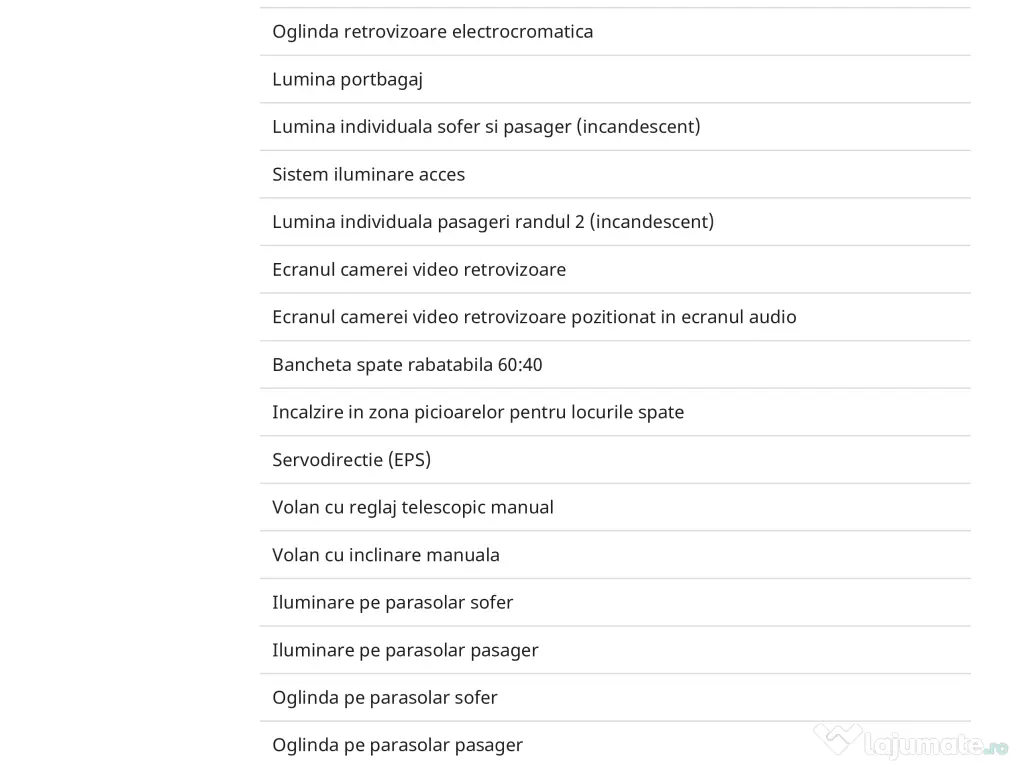Viewport: 1024px width, 768px height.
Task: Click the lajumate.ro heart logo icon
Action: (x=837, y=741)
